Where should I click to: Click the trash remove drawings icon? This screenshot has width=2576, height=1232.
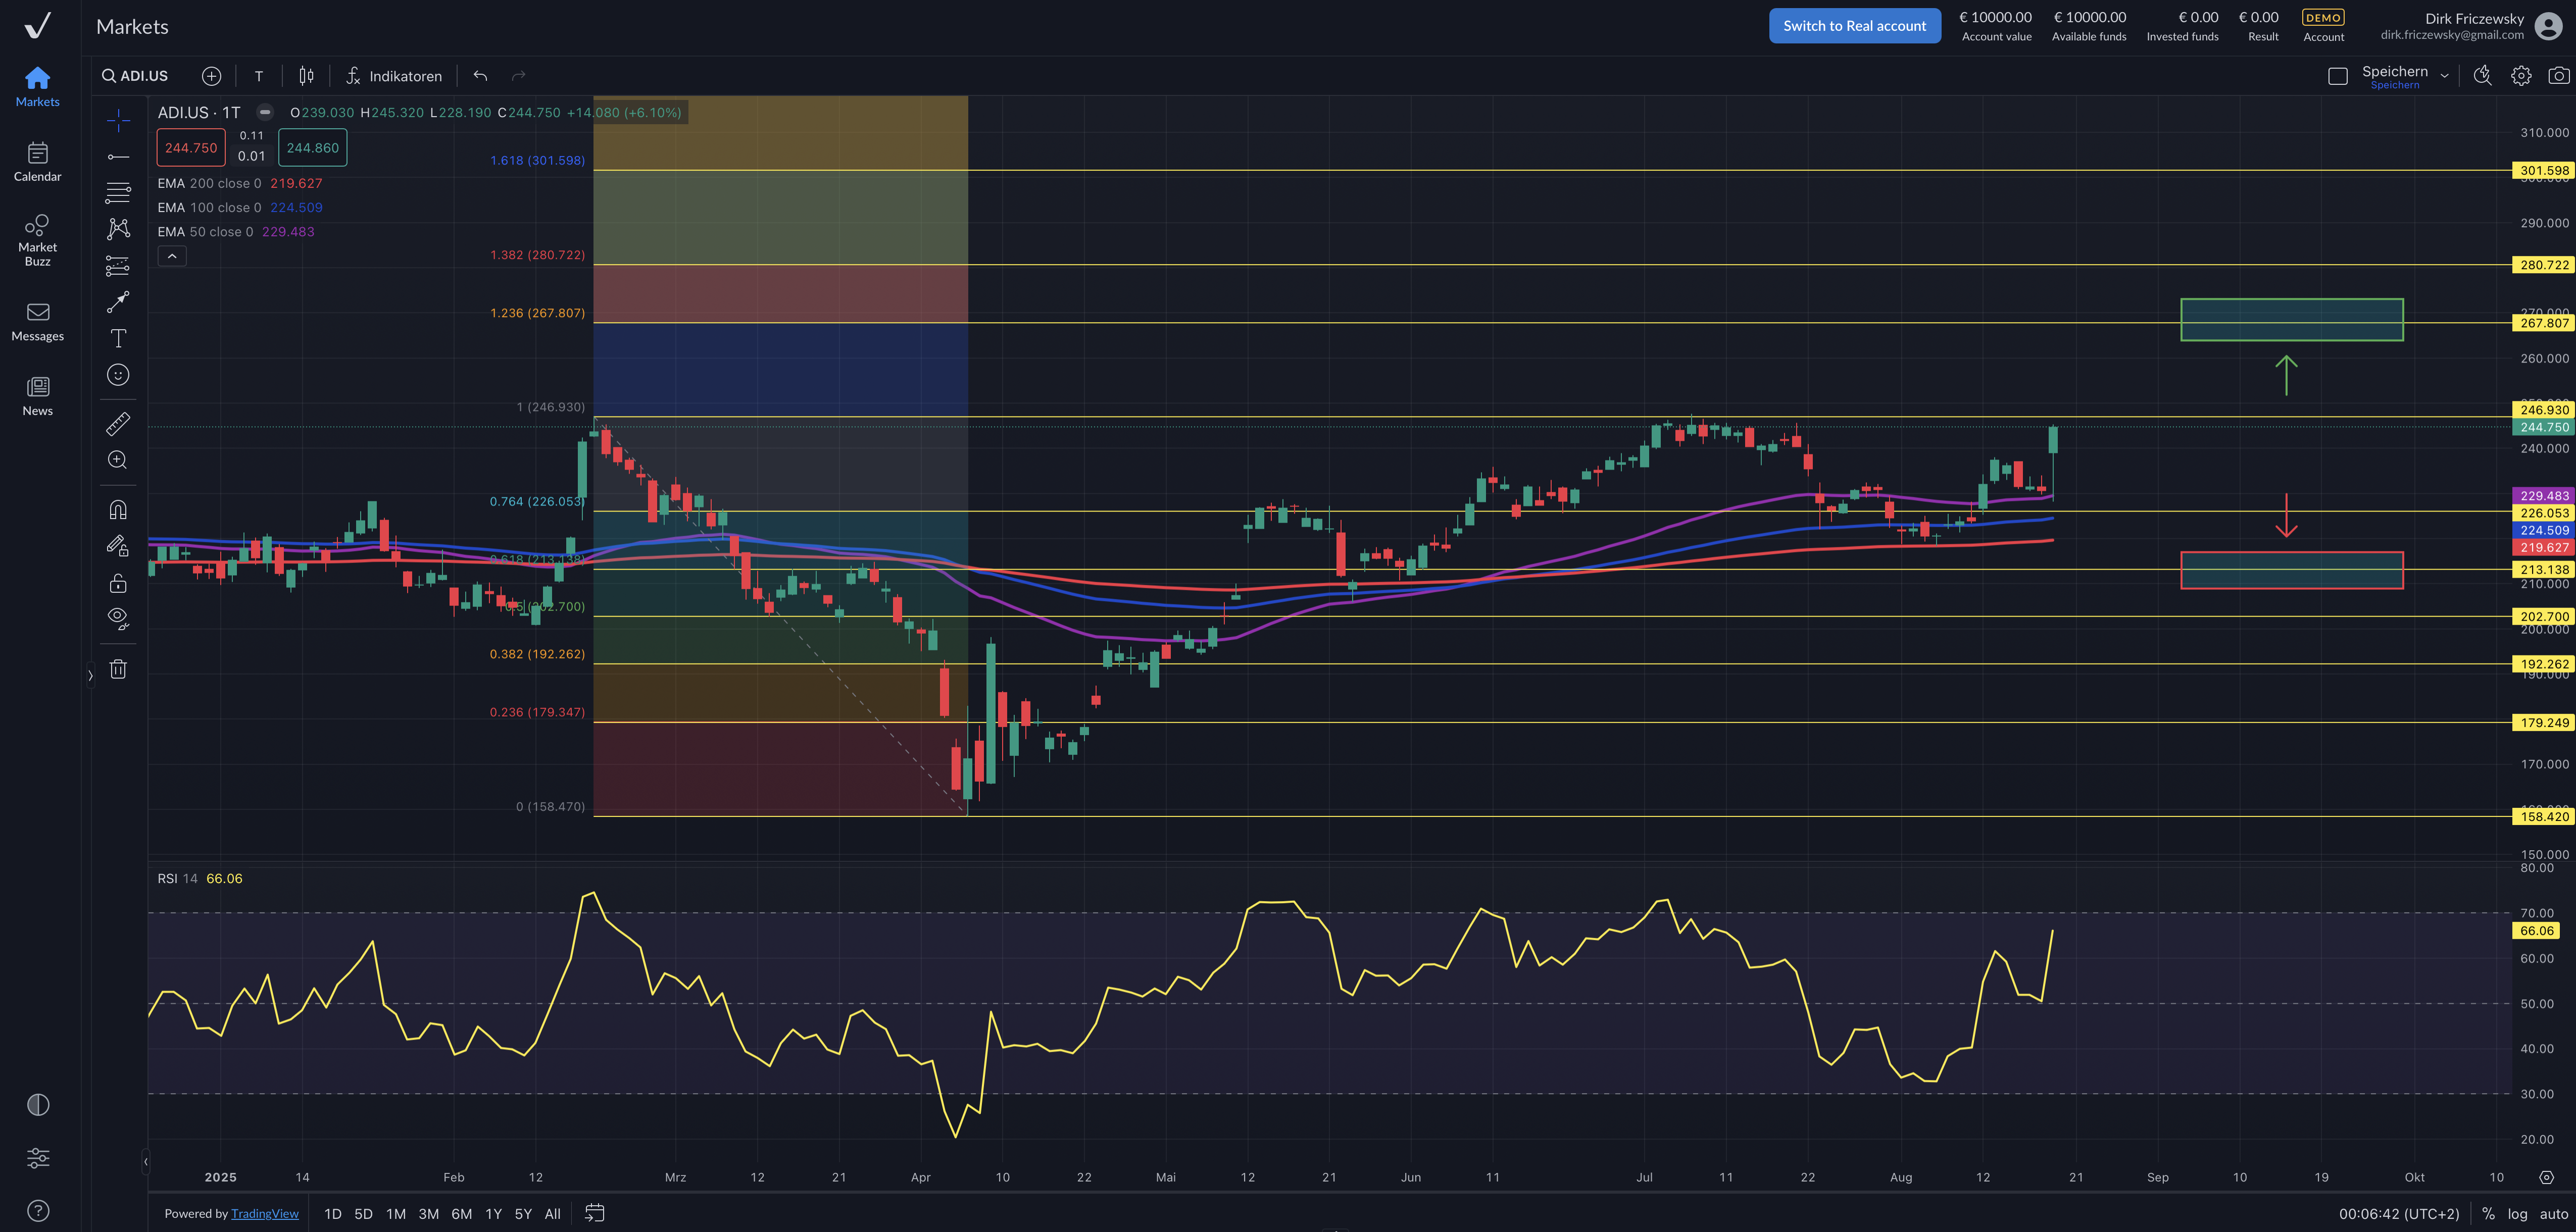pos(118,669)
